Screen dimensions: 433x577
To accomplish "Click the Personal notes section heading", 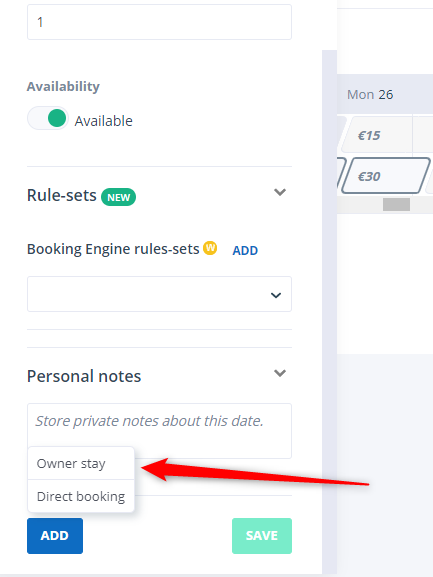I will tap(84, 376).
